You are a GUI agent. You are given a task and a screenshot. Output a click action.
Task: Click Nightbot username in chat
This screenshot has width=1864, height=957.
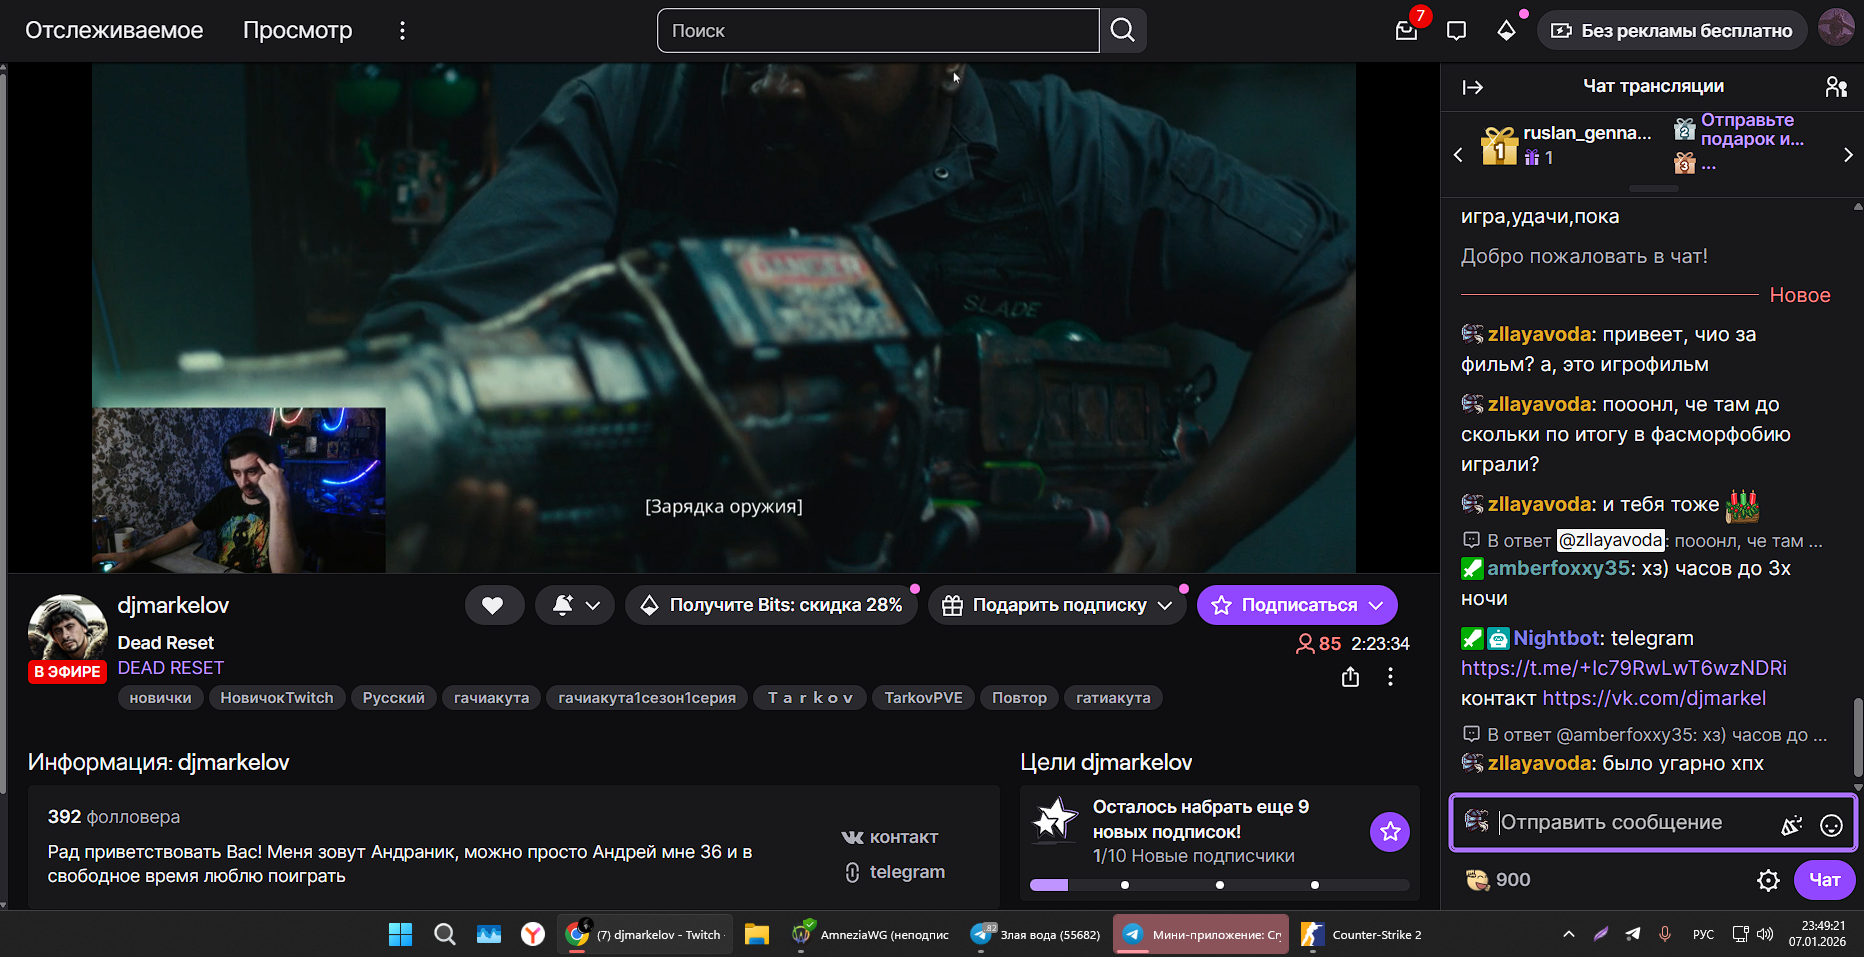point(1558,638)
